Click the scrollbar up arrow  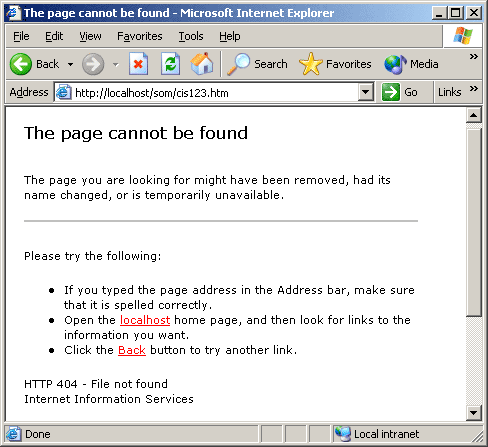(x=474, y=115)
